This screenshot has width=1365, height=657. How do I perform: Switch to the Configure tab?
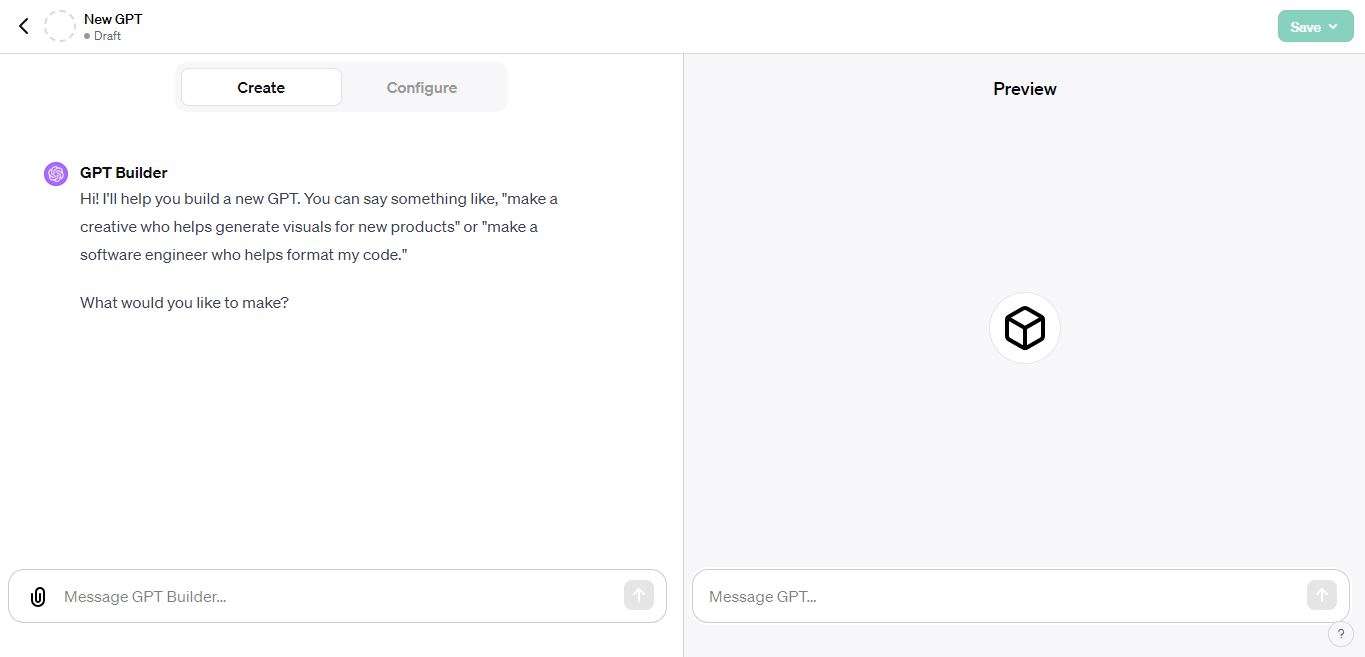(421, 87)
